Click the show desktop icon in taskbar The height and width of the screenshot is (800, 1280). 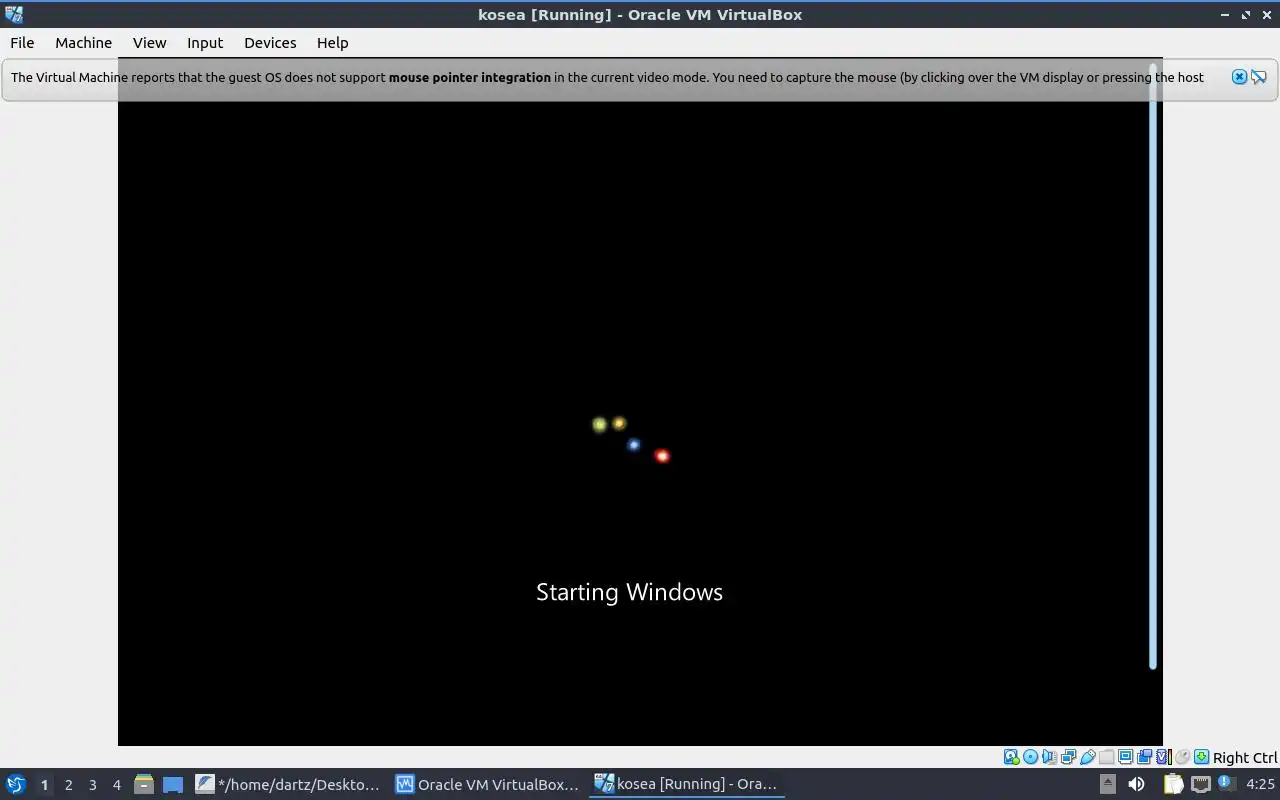[x=173, y=784]
